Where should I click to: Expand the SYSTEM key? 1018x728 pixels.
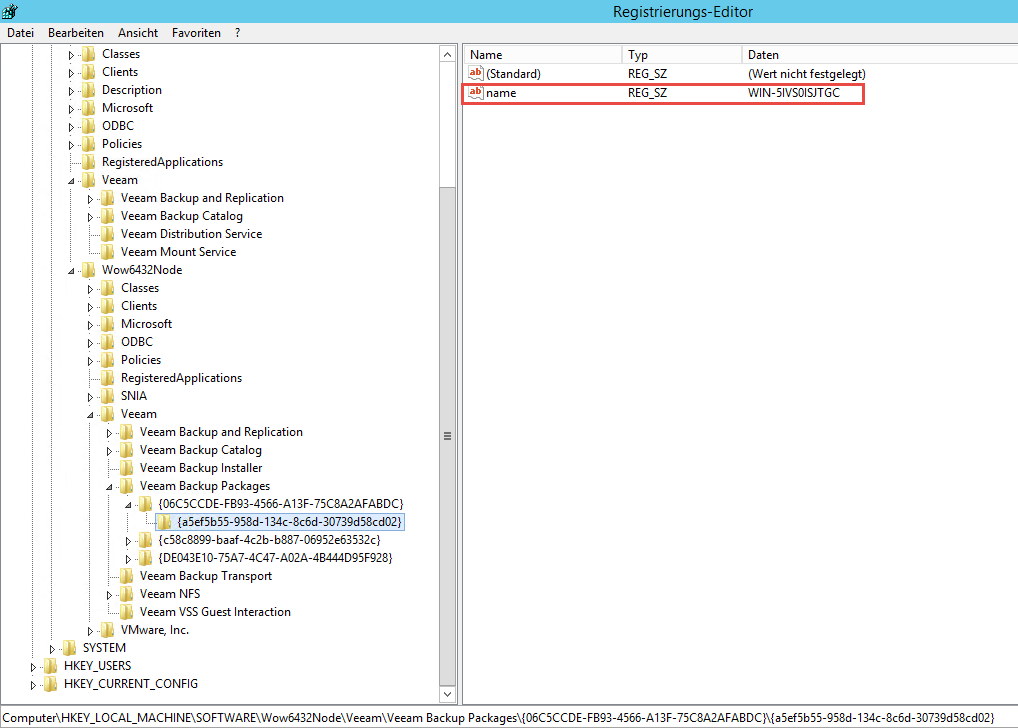[52, 649]
